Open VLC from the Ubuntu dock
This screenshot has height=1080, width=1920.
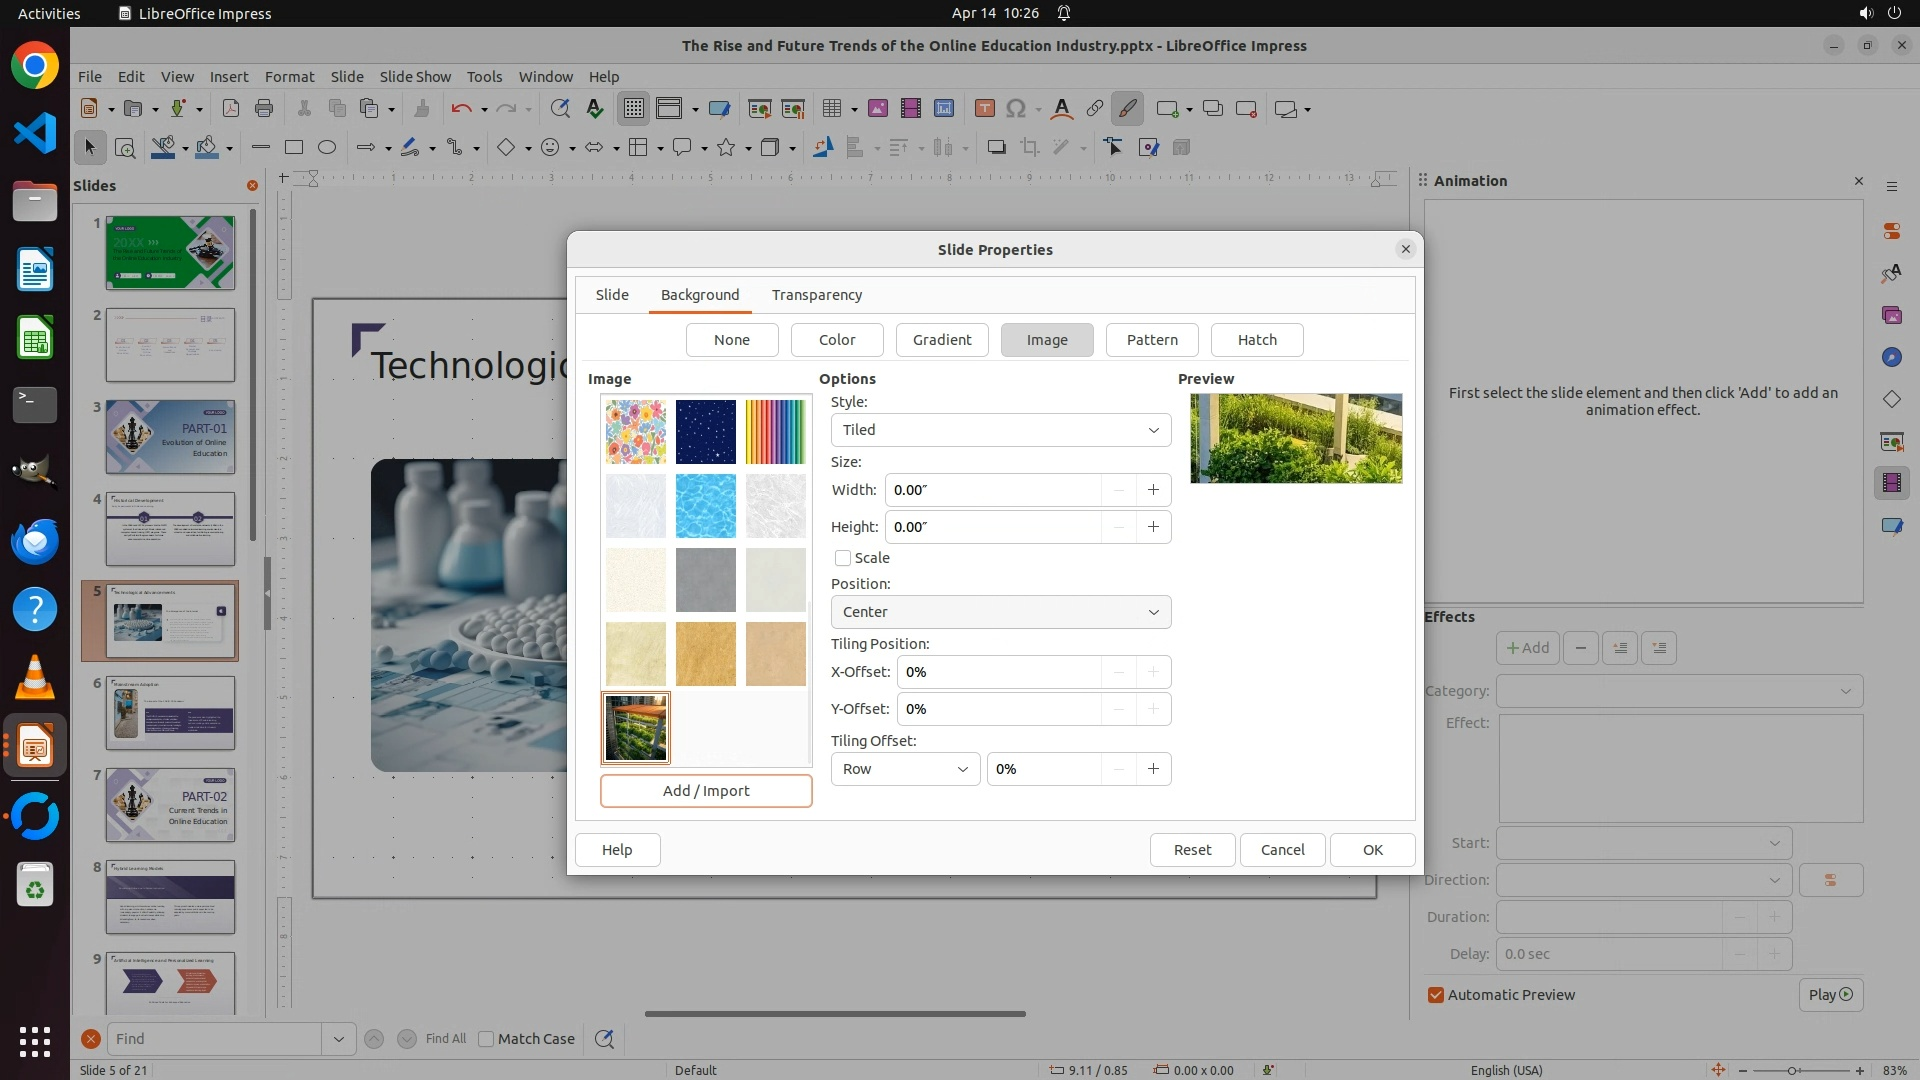point(35,677)
